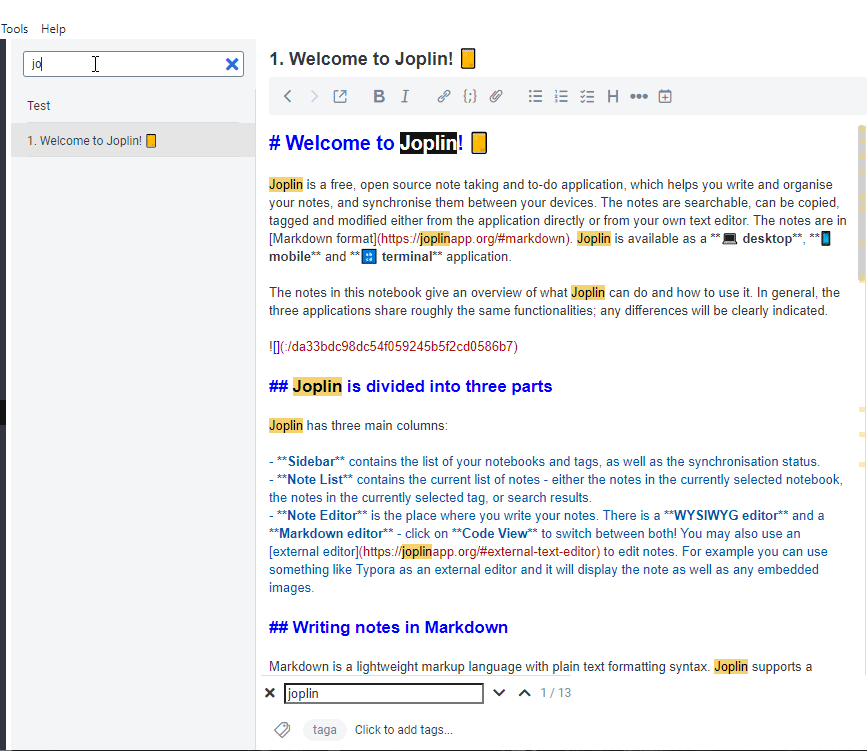Image resolution: width=867 pixels, height=751 pixels.
Task: Insert a code block
Action: point(469,96)
